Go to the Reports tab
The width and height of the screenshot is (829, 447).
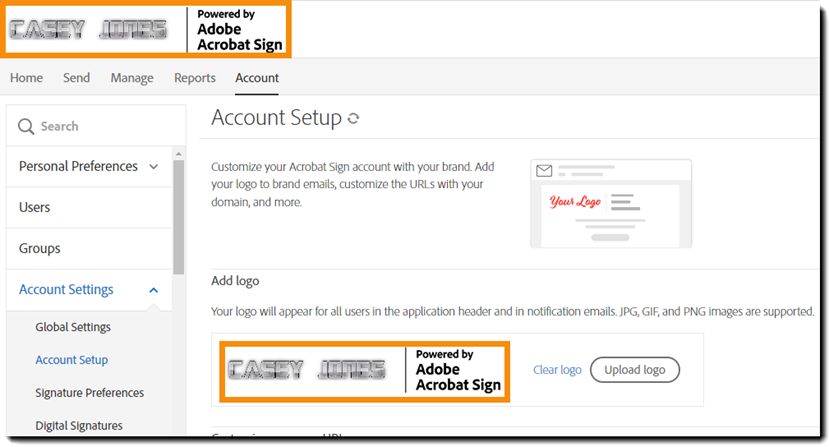click(195, 78)
